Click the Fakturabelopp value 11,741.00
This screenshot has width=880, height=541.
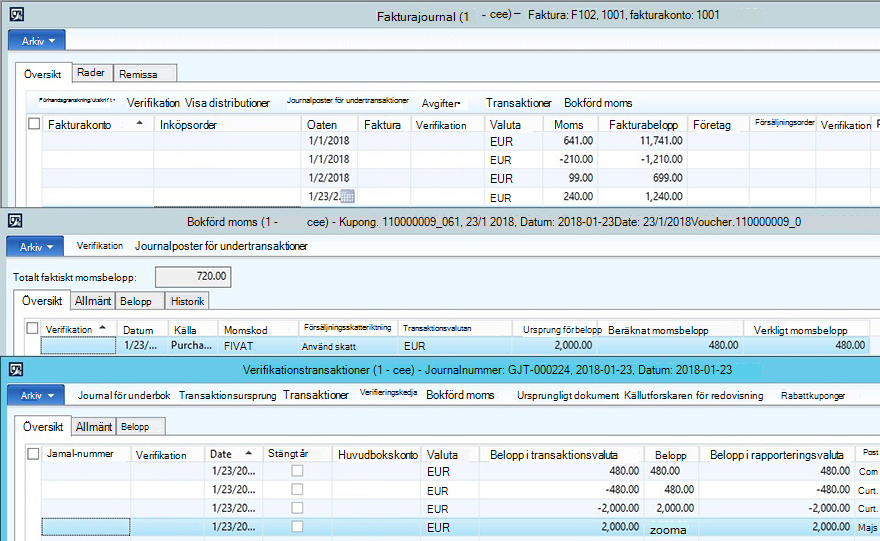[661, 140]
